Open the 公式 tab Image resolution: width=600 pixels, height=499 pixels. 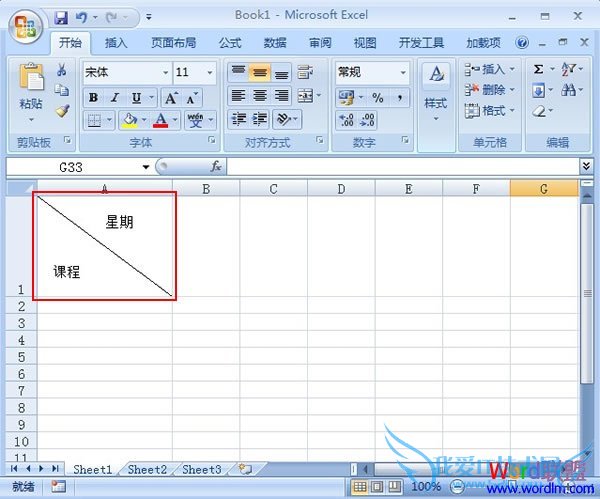tap(230, 43)
